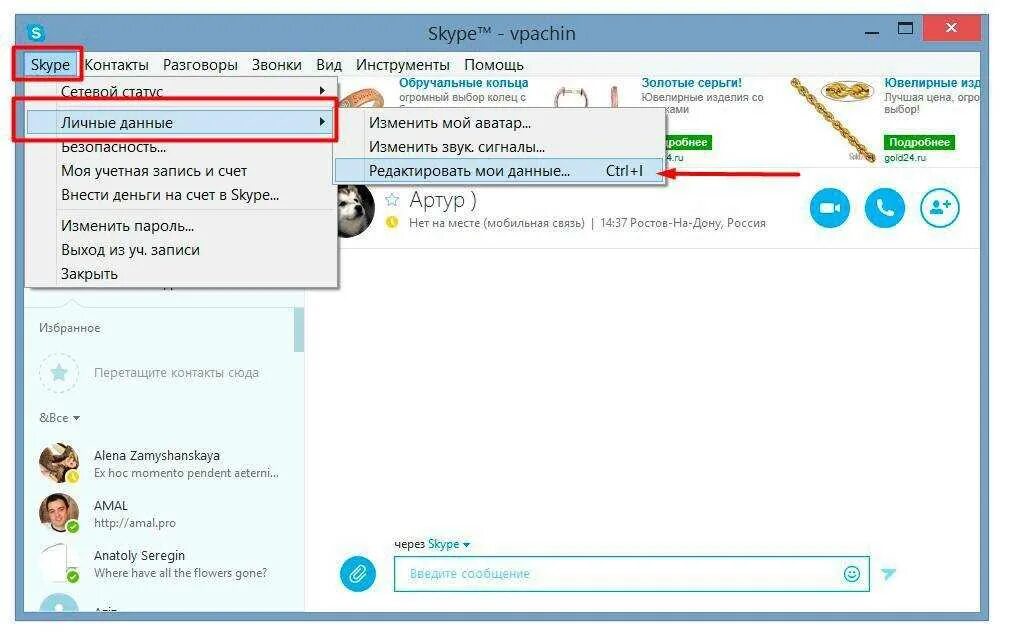The image size is (1019, 635).
Task: Open the Обручальные кольца ad link
Action: tap(463, 83)
